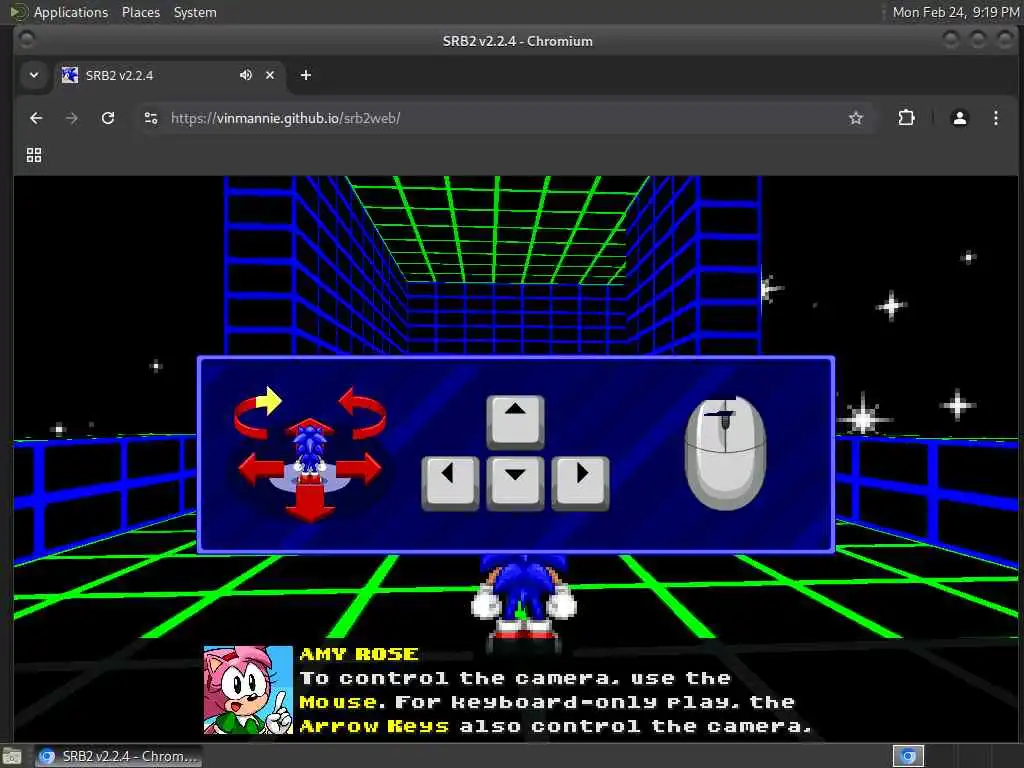This screenshot has height=768, width=1024.
Task: Click the Sonic movement arrows diagram
Action: (x=310, y=454)
